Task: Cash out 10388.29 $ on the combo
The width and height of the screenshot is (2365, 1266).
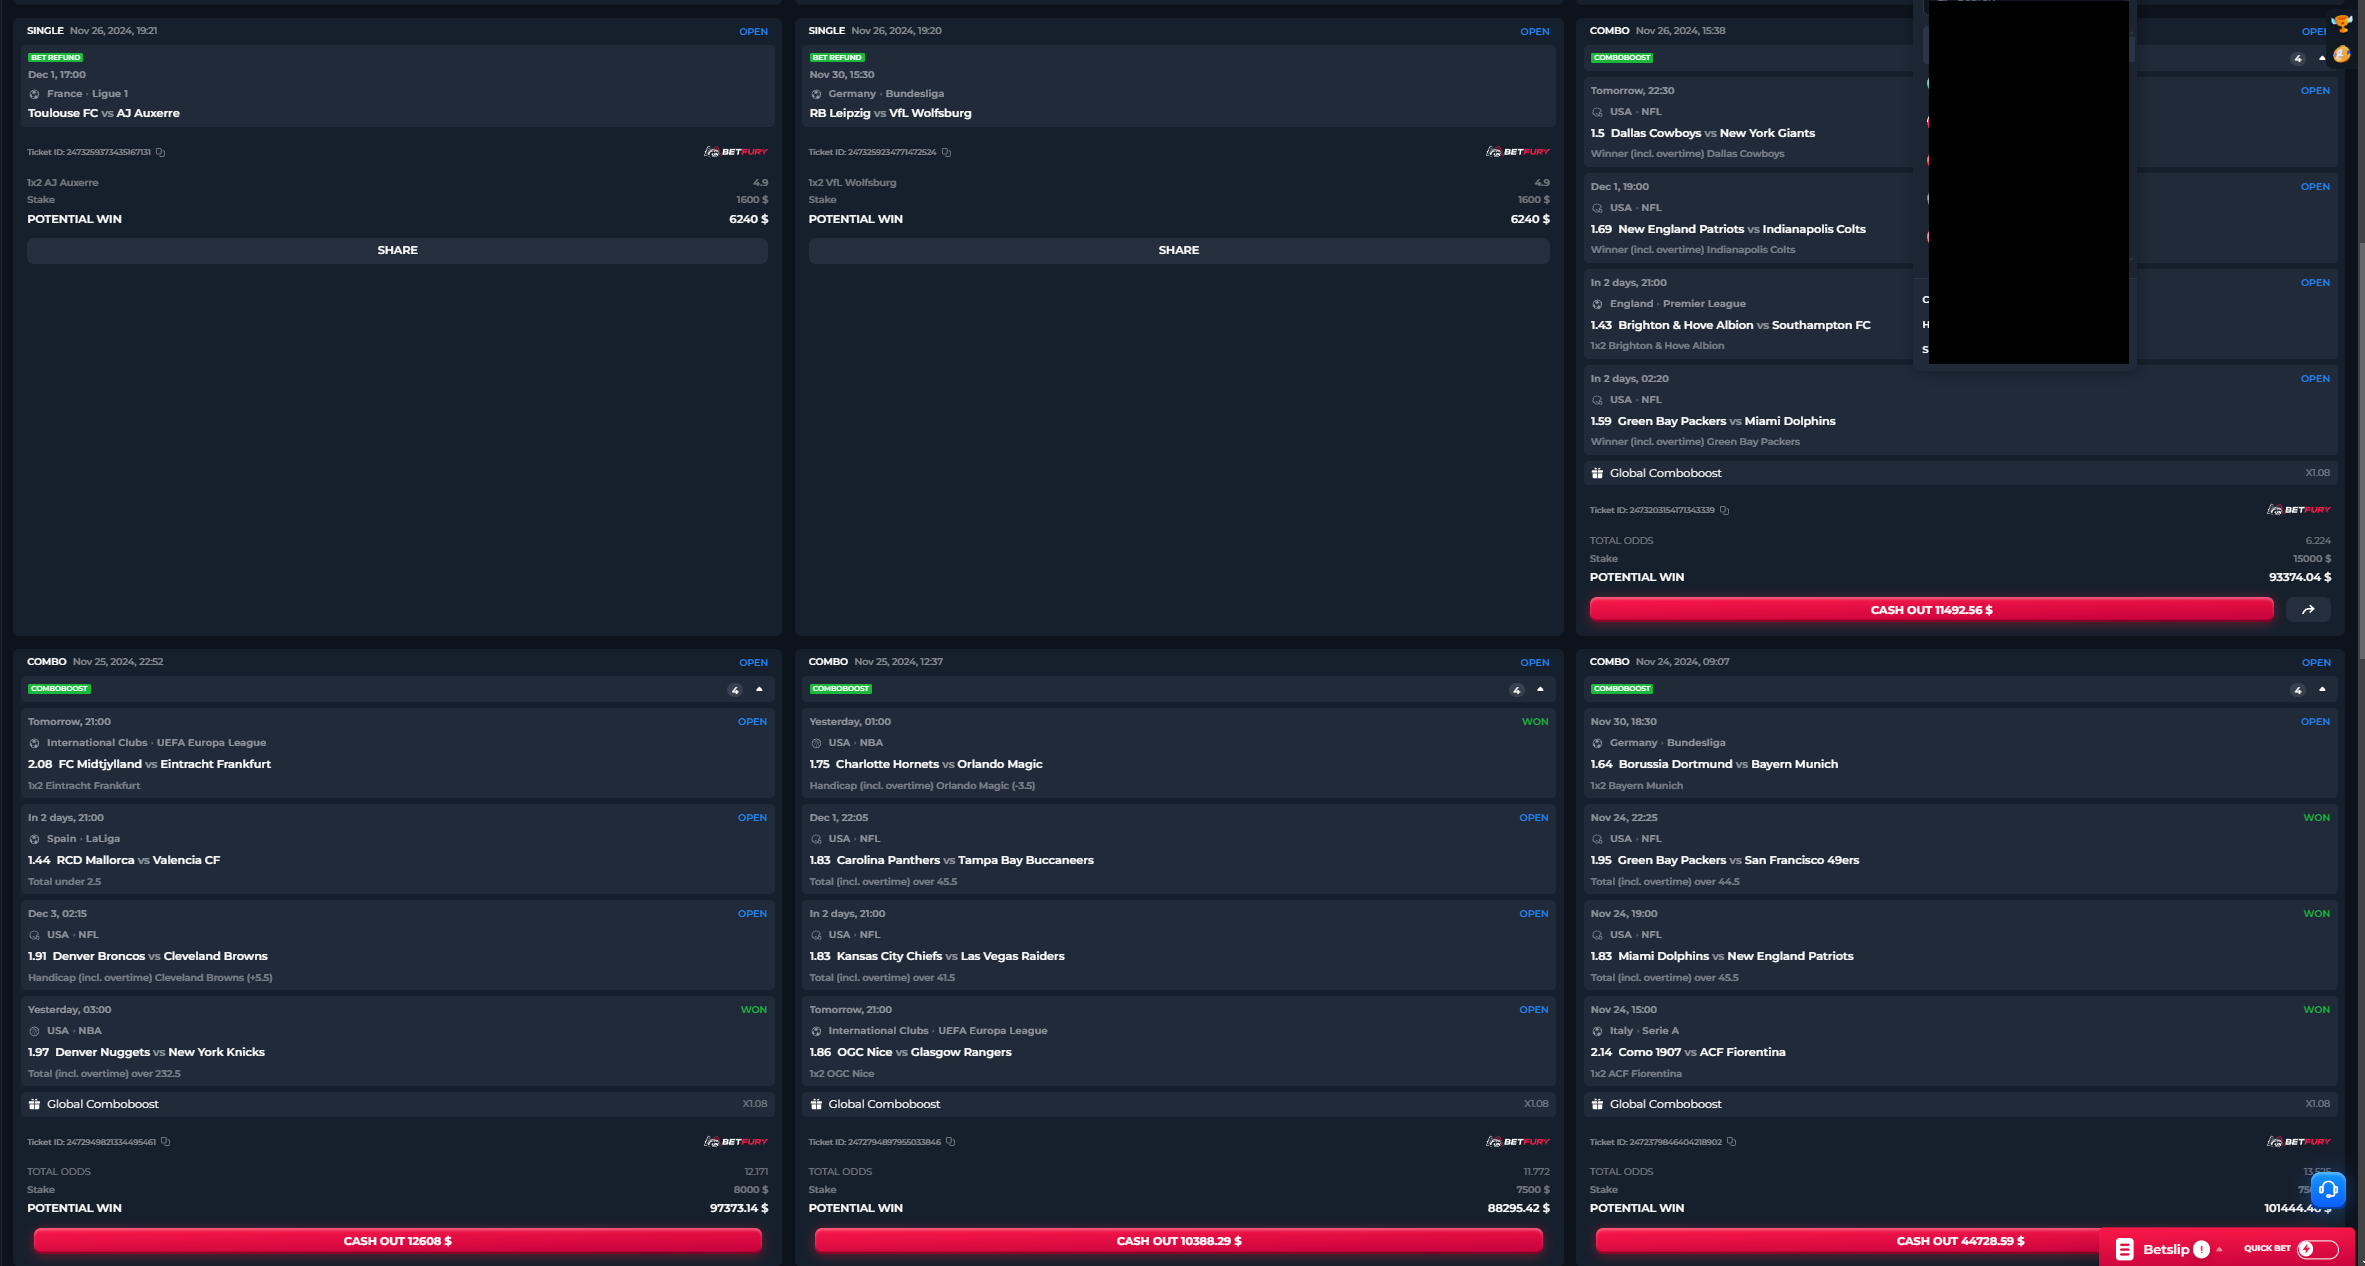Action: (x=1179, y=1240)
